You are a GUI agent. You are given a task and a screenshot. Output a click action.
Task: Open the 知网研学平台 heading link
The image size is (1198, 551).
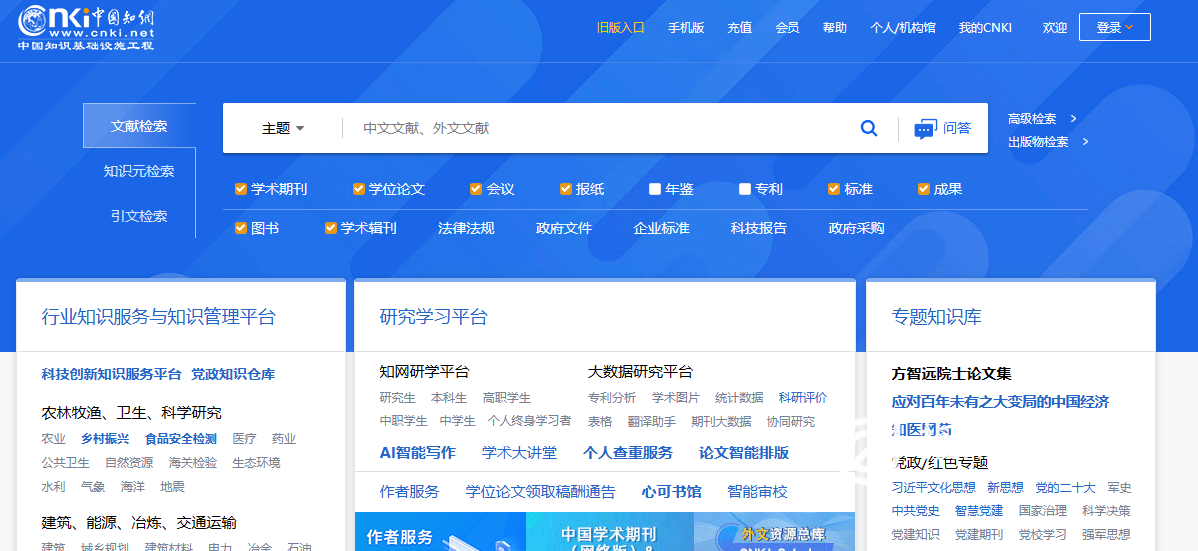(425, 372)
